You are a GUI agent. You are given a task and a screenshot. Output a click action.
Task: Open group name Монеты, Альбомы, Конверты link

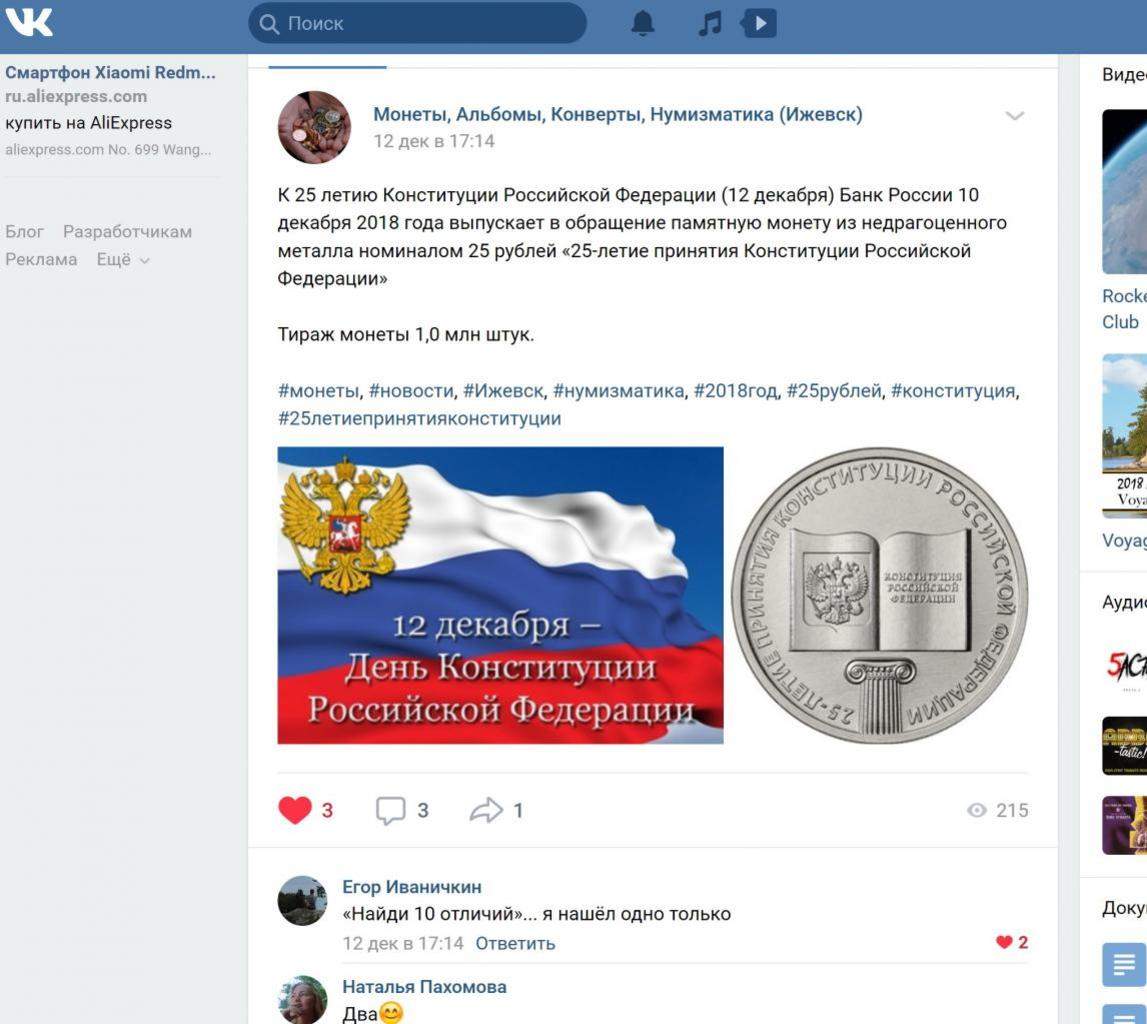[618, 115]
